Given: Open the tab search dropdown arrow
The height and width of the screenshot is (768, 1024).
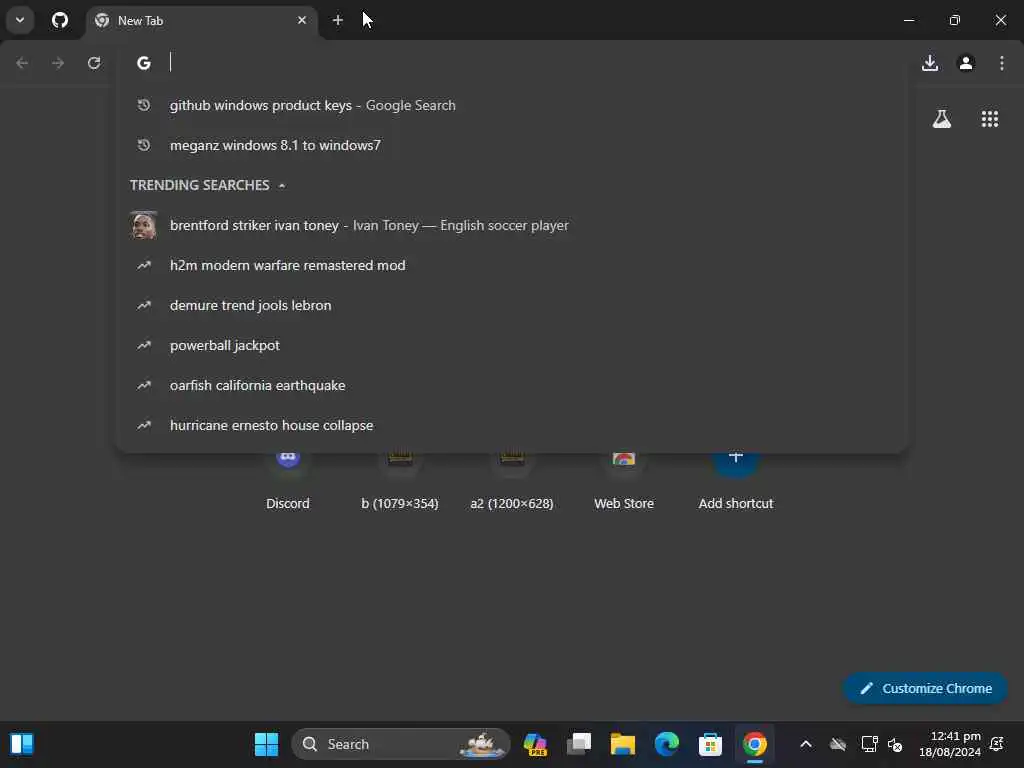Looking at the screenshot, I should click(x=20, y=20).
